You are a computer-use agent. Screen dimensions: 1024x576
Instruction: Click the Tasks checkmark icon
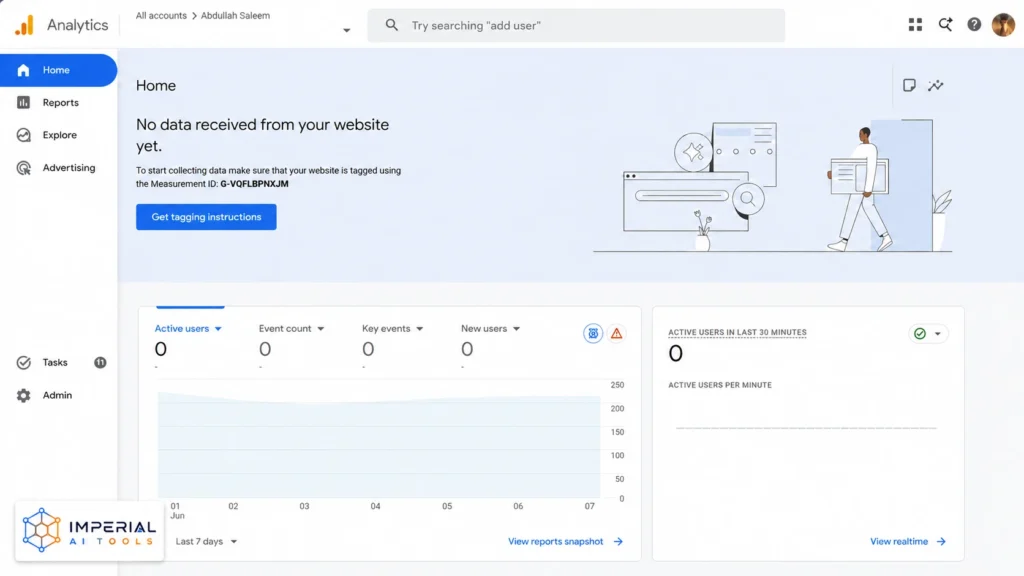pyautogui.click(x=24, y=362)
